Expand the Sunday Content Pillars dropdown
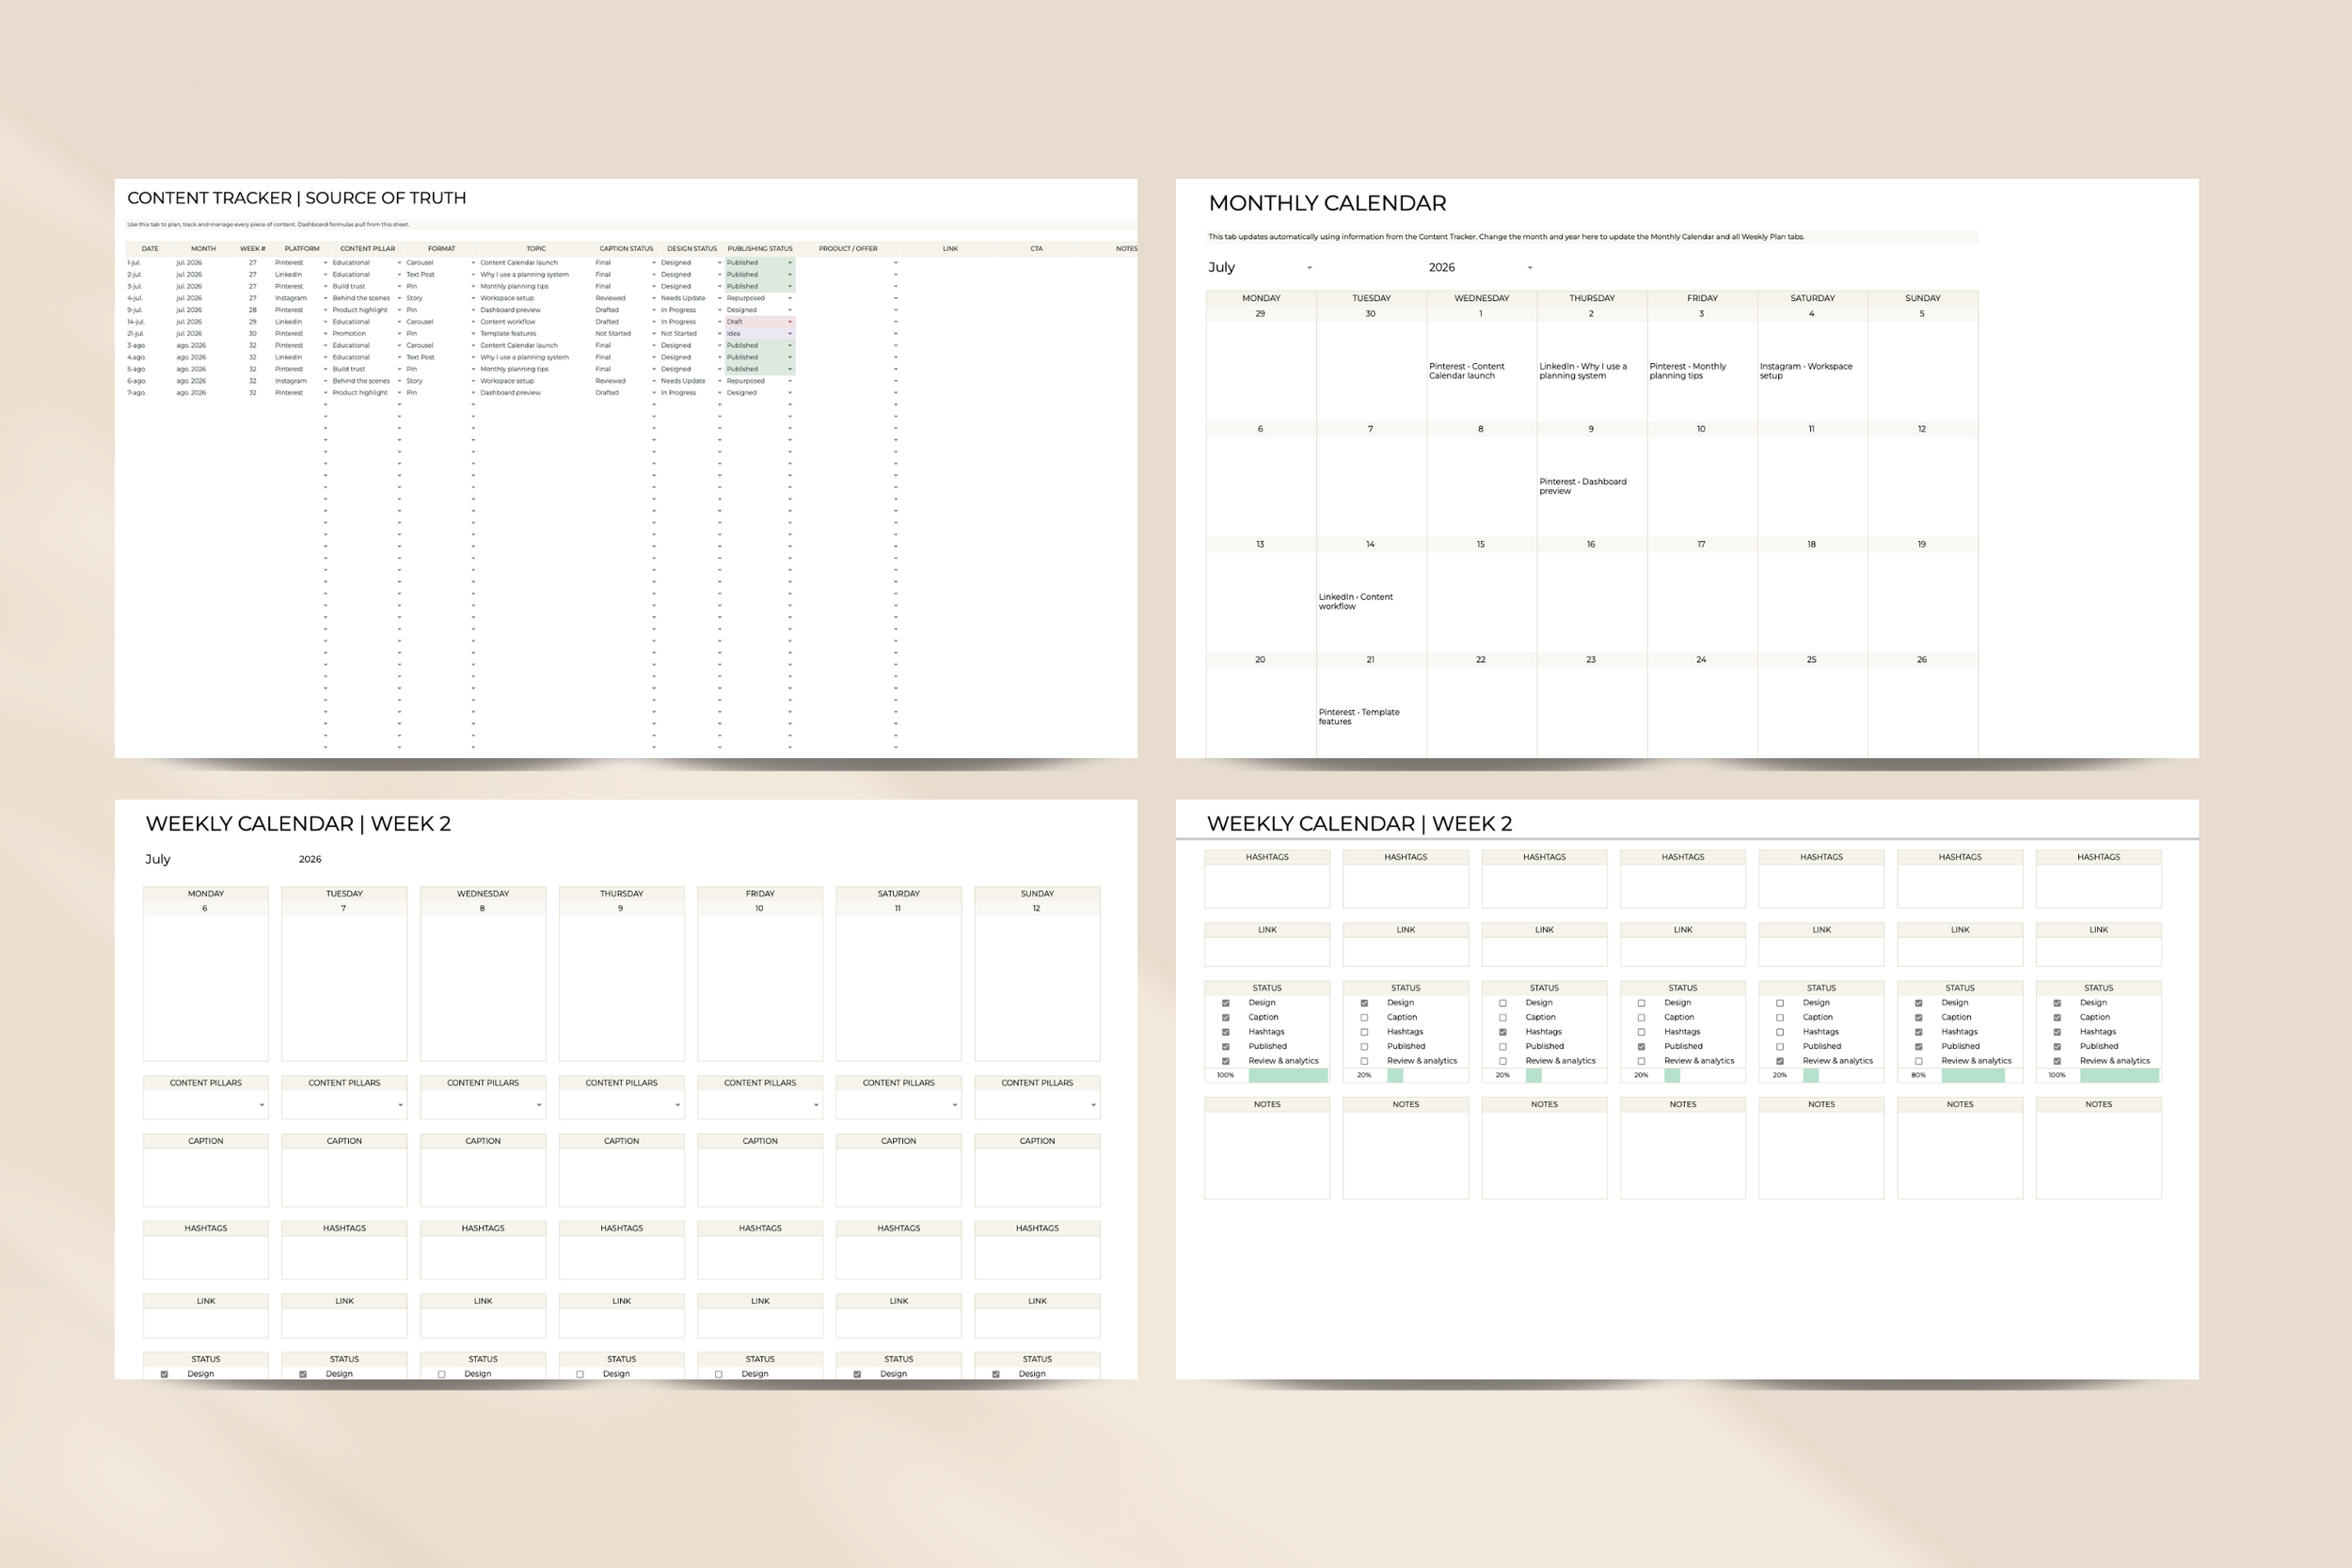This screenshot has height=1568, width=2352. click(x=1093, y=1105)
